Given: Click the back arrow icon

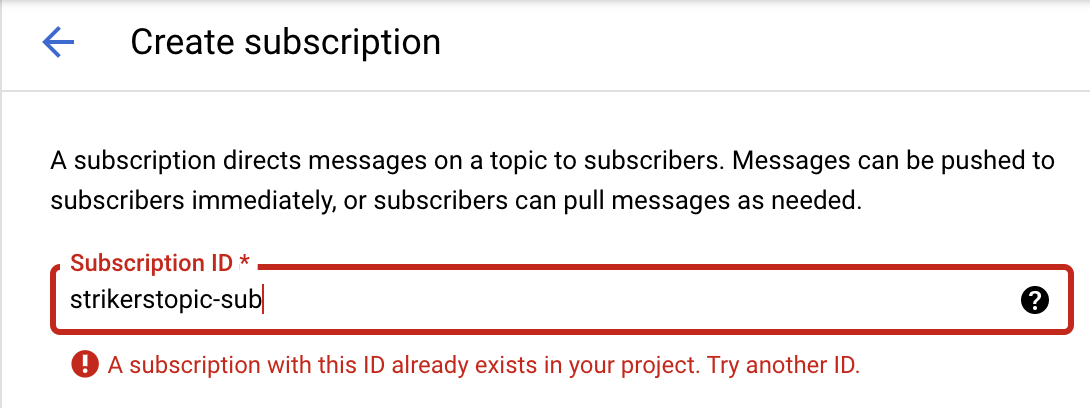Looking at the screenshot, I should [58, 42].
